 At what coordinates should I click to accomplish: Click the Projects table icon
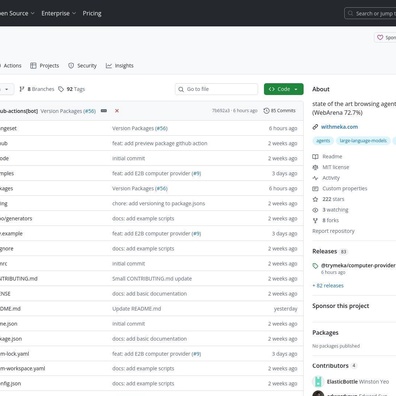click(33, 66)
